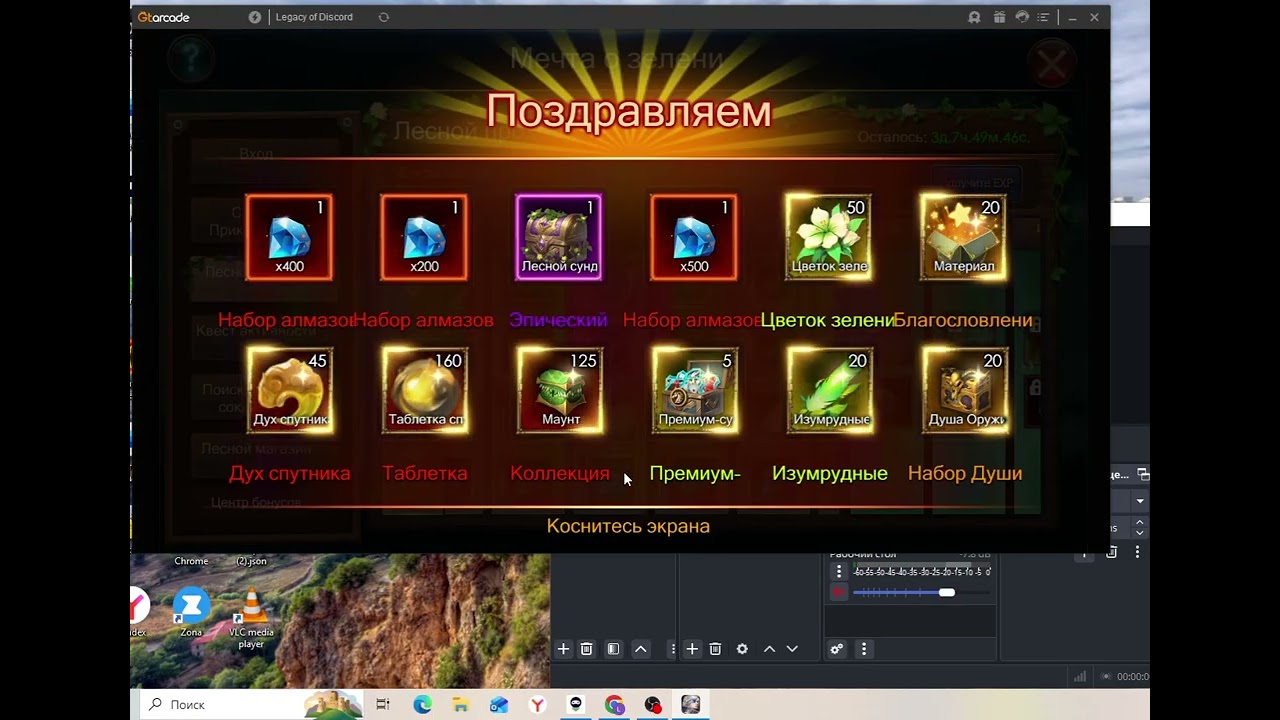
Task: Move source up in OBS sources list
Action: tap(769, 649)
